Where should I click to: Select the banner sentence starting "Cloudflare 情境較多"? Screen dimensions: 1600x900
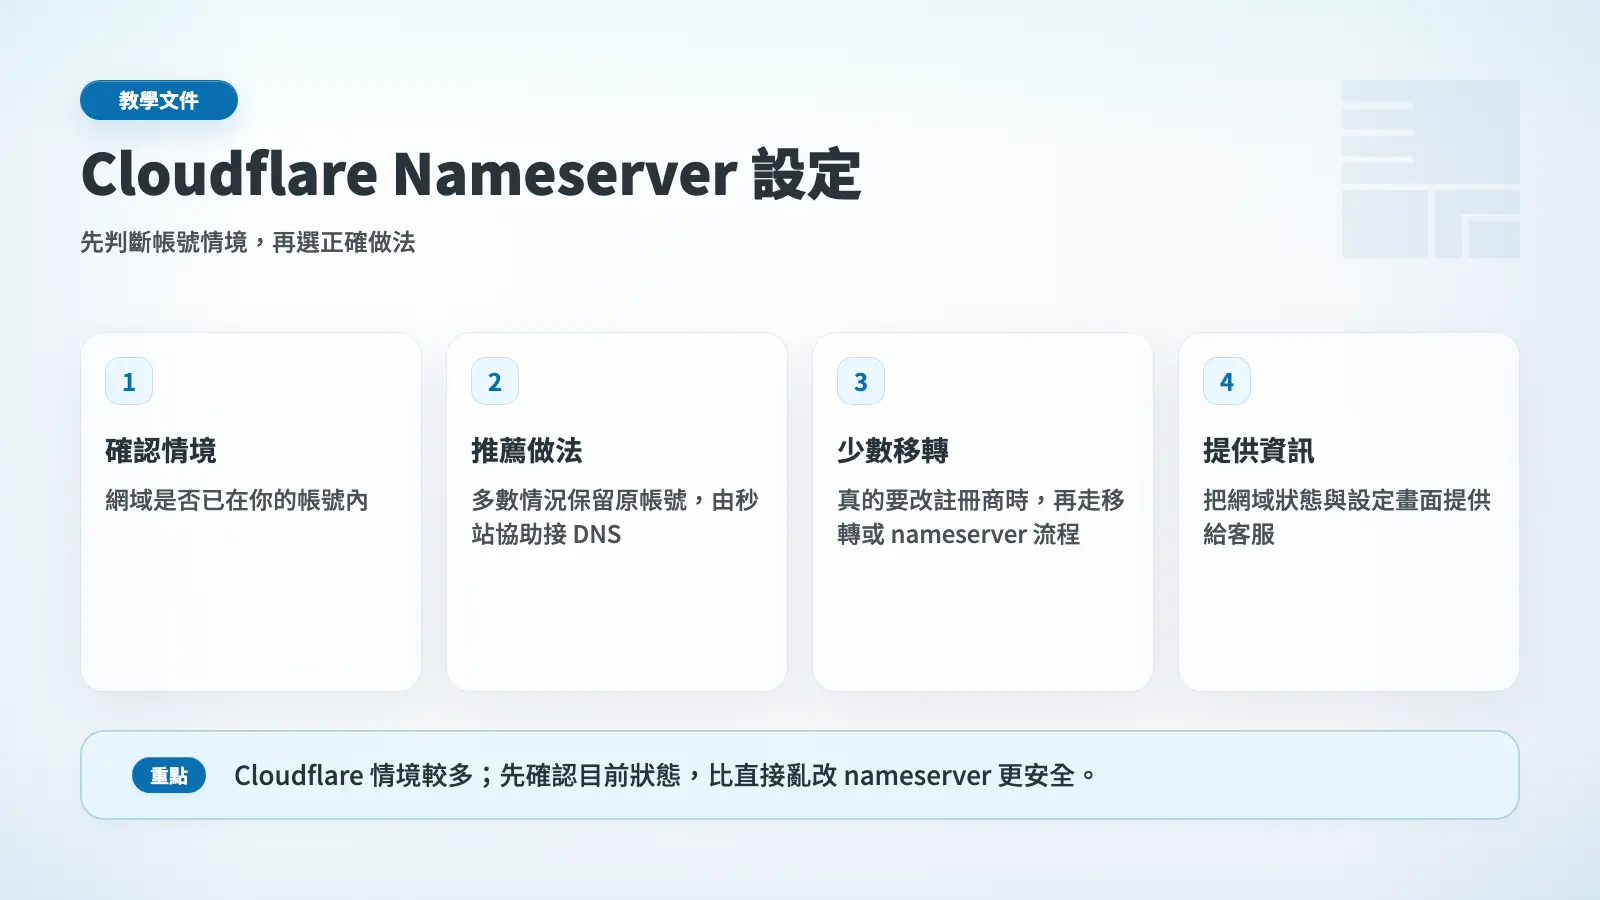[x=665, y=776]
